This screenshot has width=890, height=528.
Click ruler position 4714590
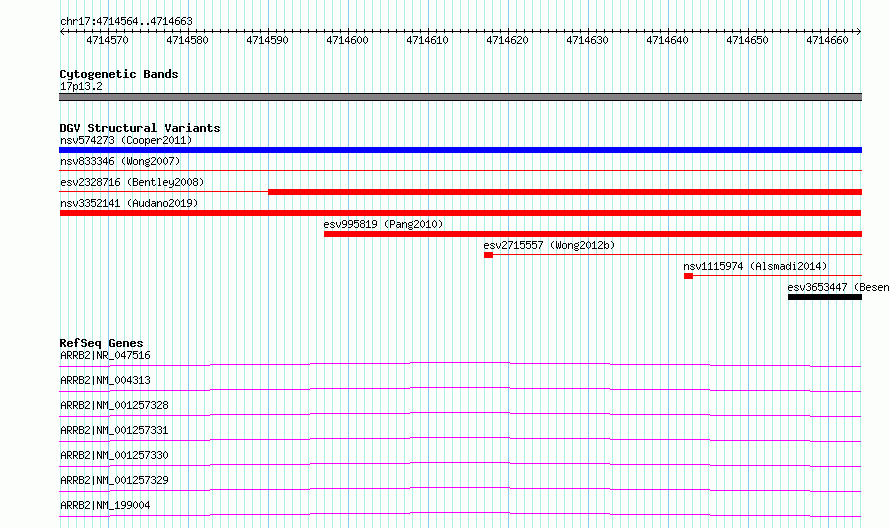[x=267, y=40]
